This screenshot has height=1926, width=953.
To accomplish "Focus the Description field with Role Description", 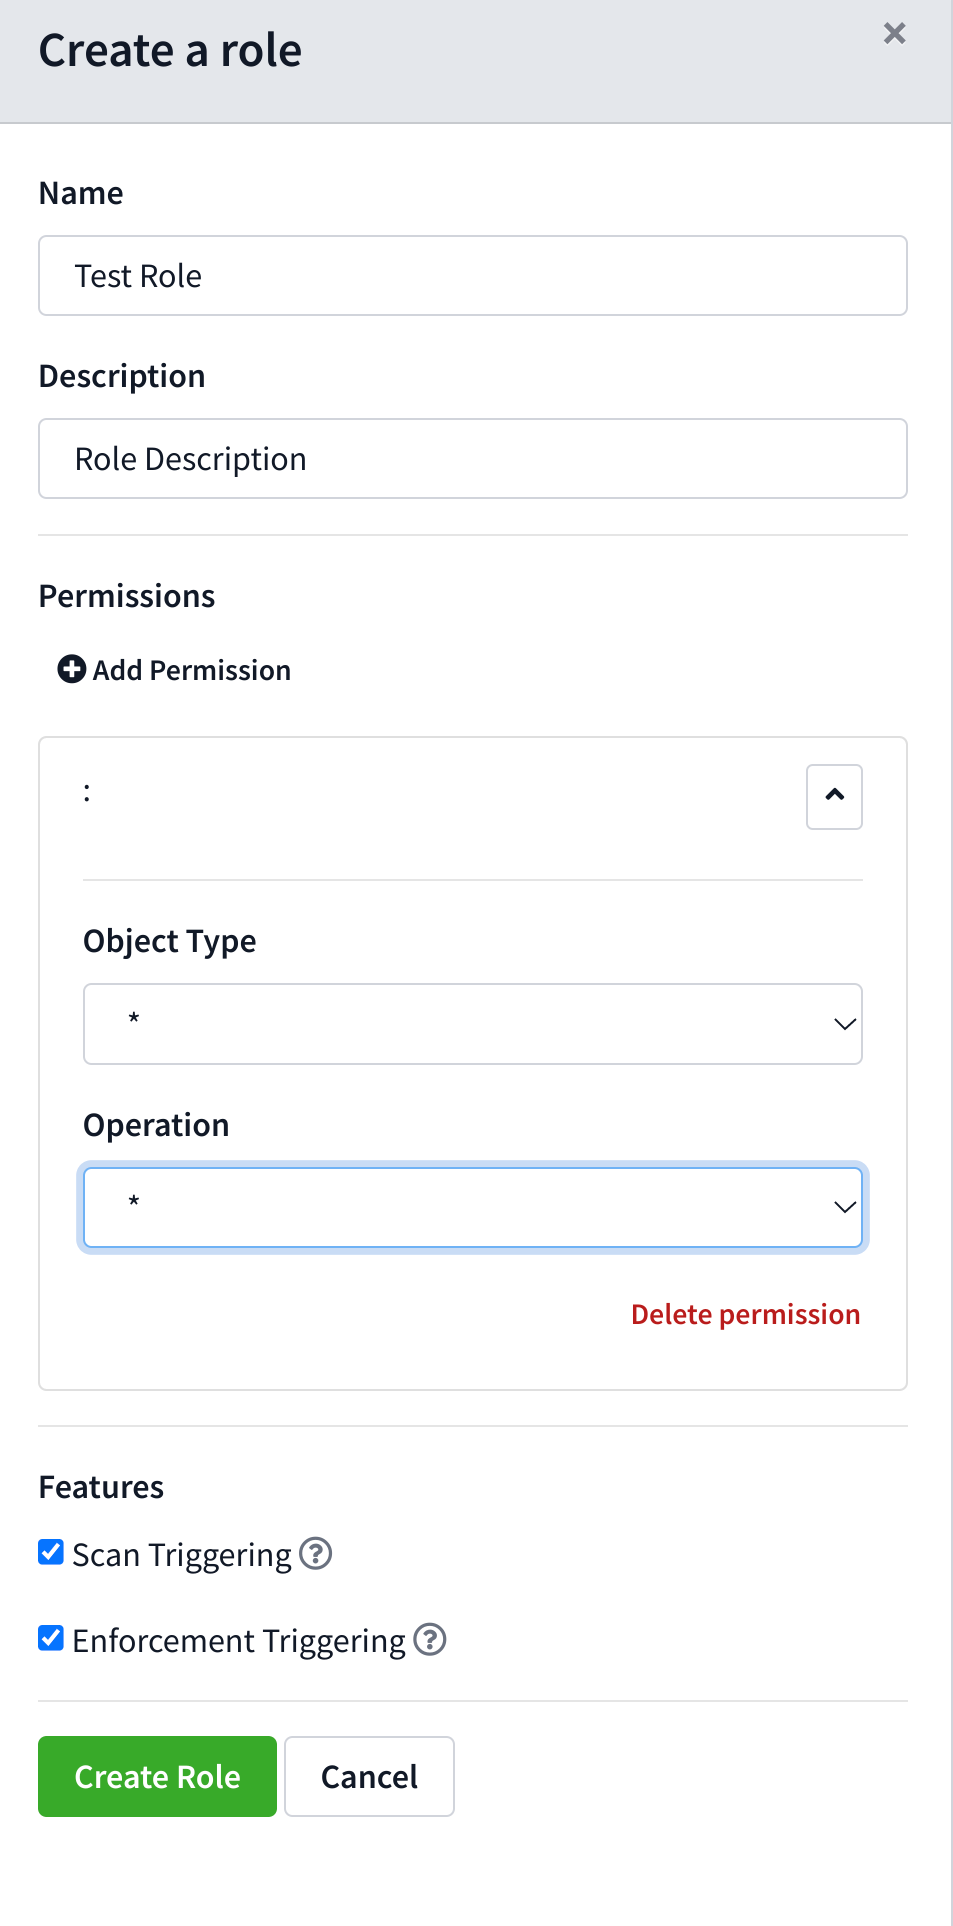I will 473,459.
